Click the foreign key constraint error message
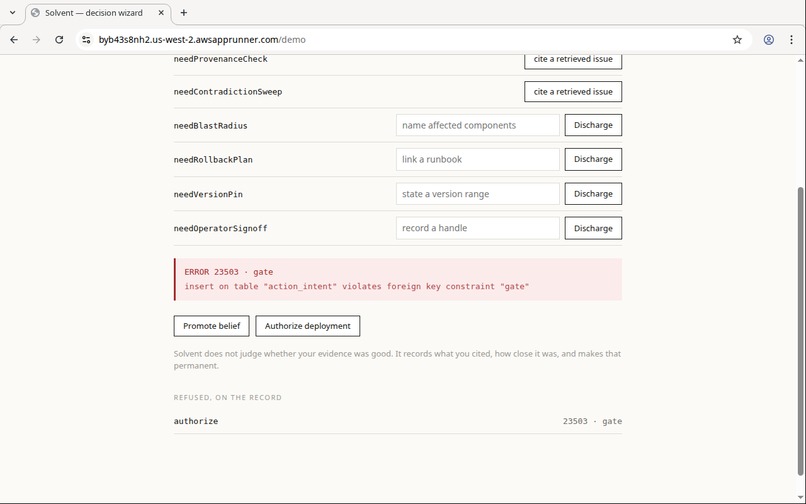 [x=357, y=286]
